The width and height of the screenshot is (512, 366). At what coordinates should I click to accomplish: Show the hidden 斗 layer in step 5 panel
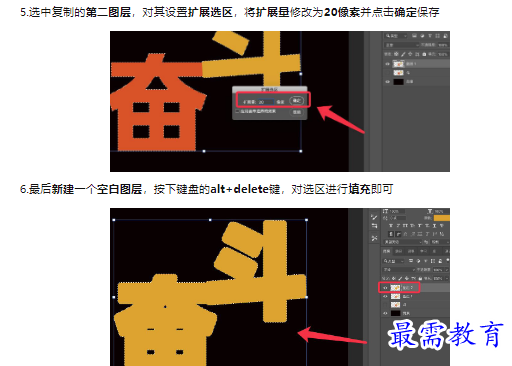click(387, 73)
